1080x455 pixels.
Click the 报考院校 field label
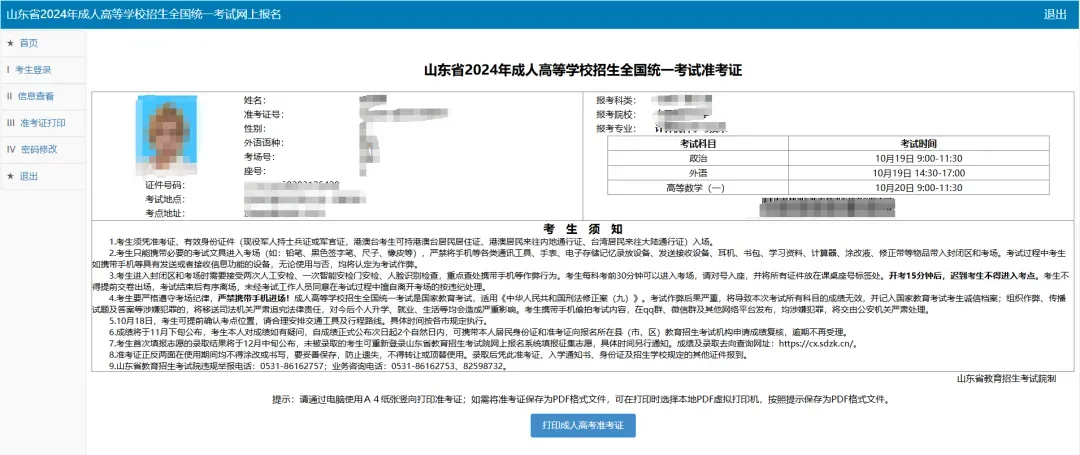pos(616,114)
